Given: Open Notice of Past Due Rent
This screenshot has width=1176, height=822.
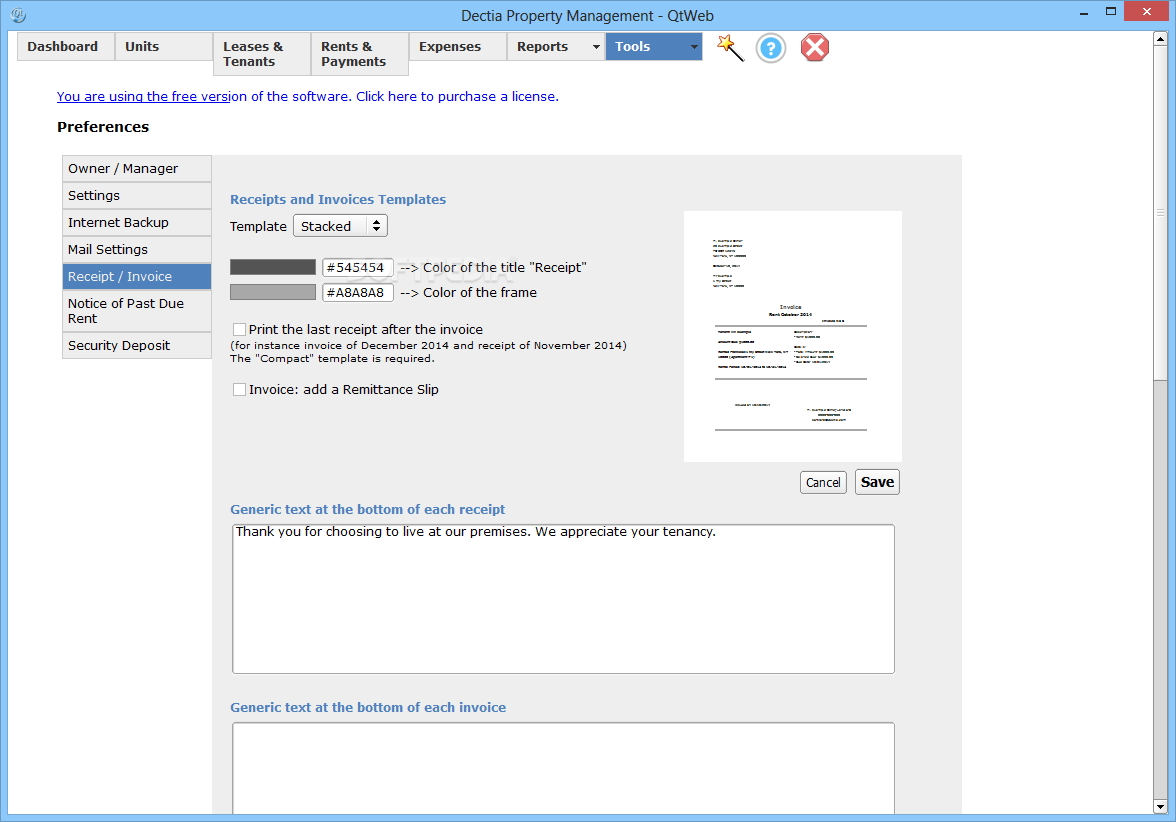Looking at the screenshot, I should point(136,311).
